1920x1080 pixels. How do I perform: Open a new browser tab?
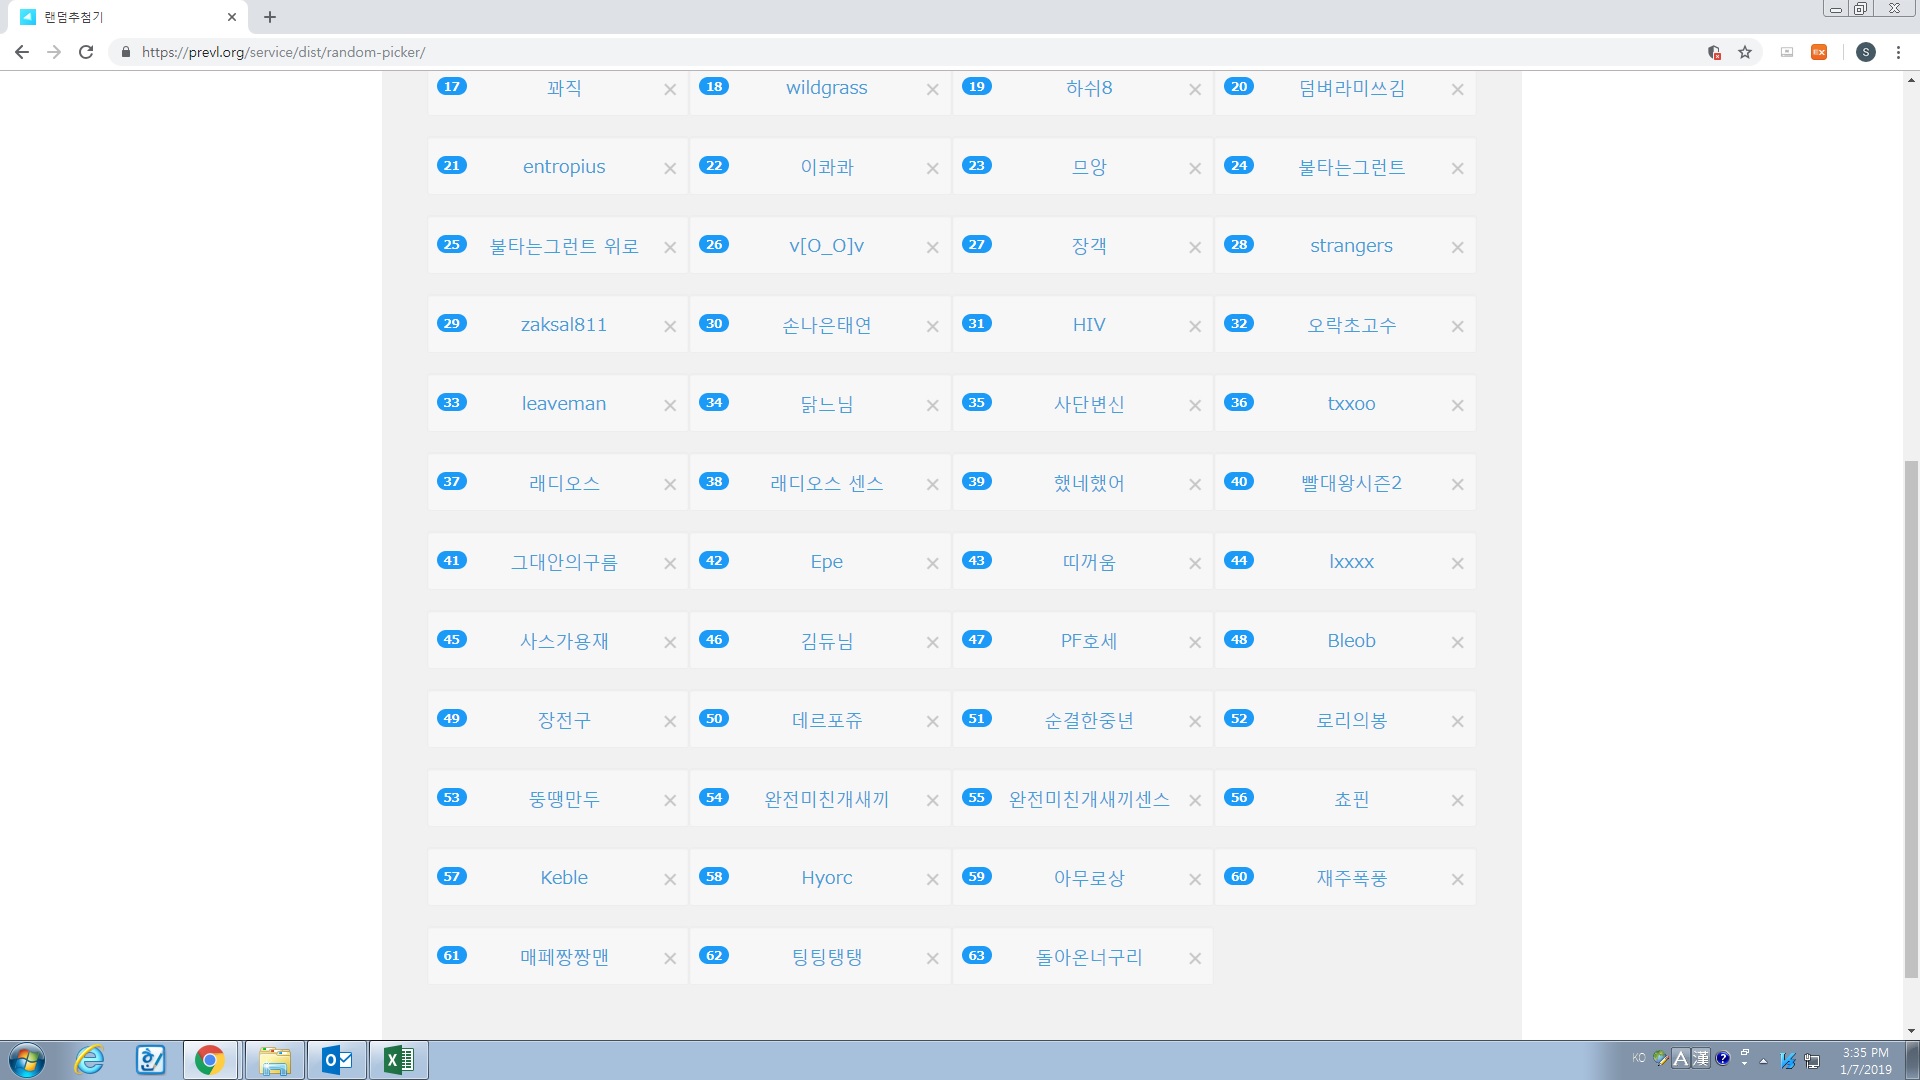[270, 17]
